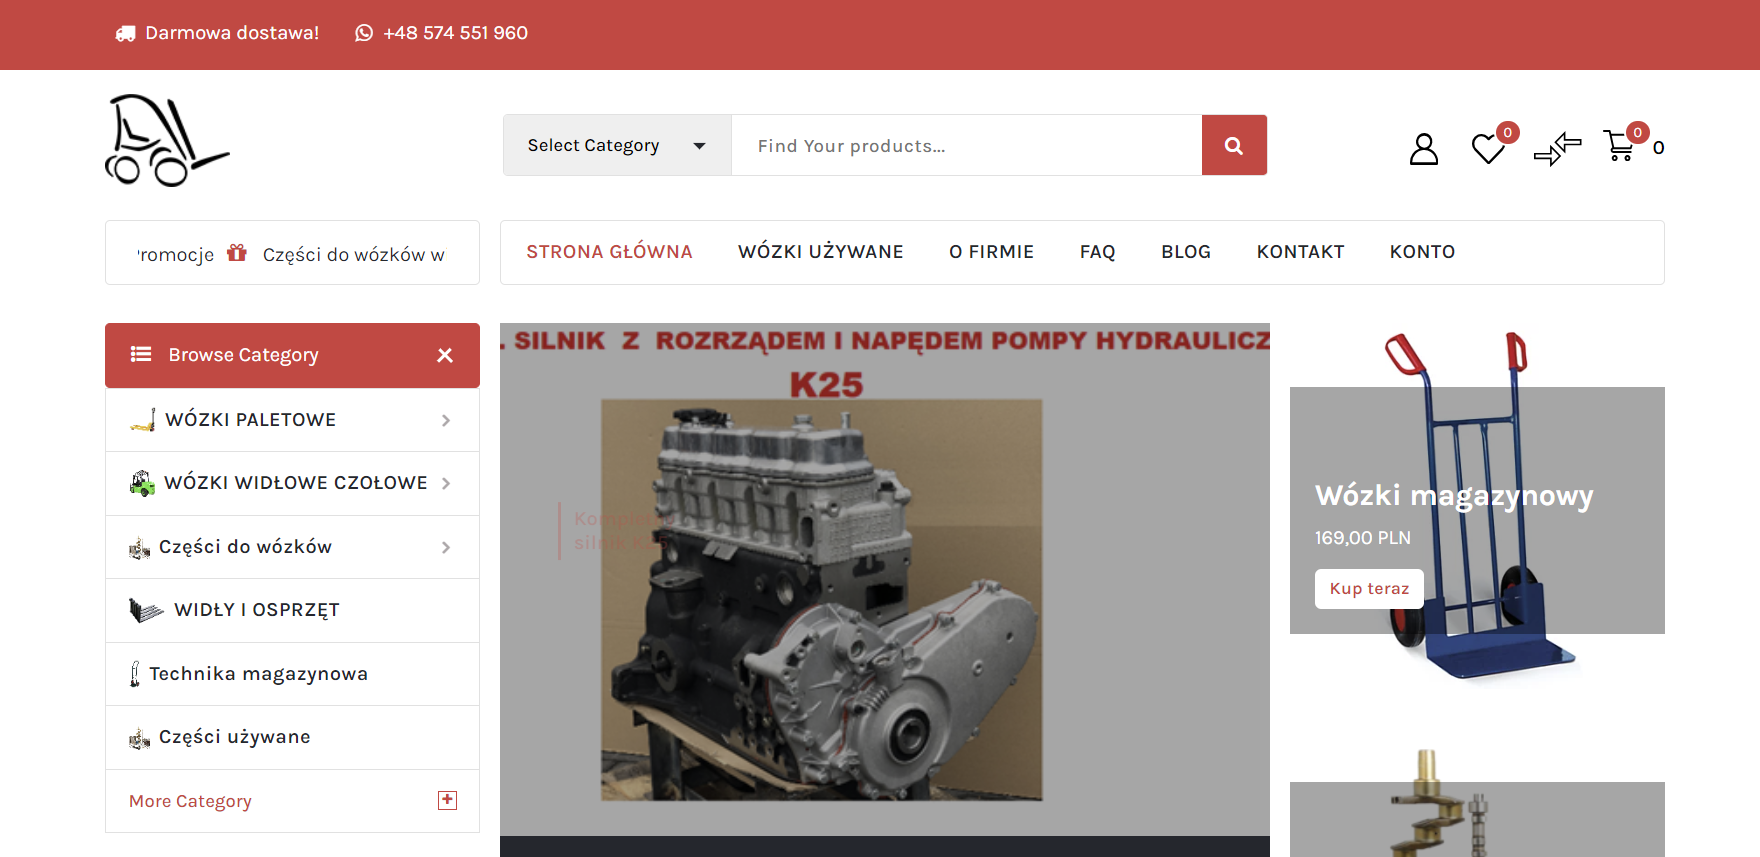This screenshot has height=857, width=1760.
Task: Expand WÓZKI PALETOWE submenu arrow
Action: coord(446,420)
